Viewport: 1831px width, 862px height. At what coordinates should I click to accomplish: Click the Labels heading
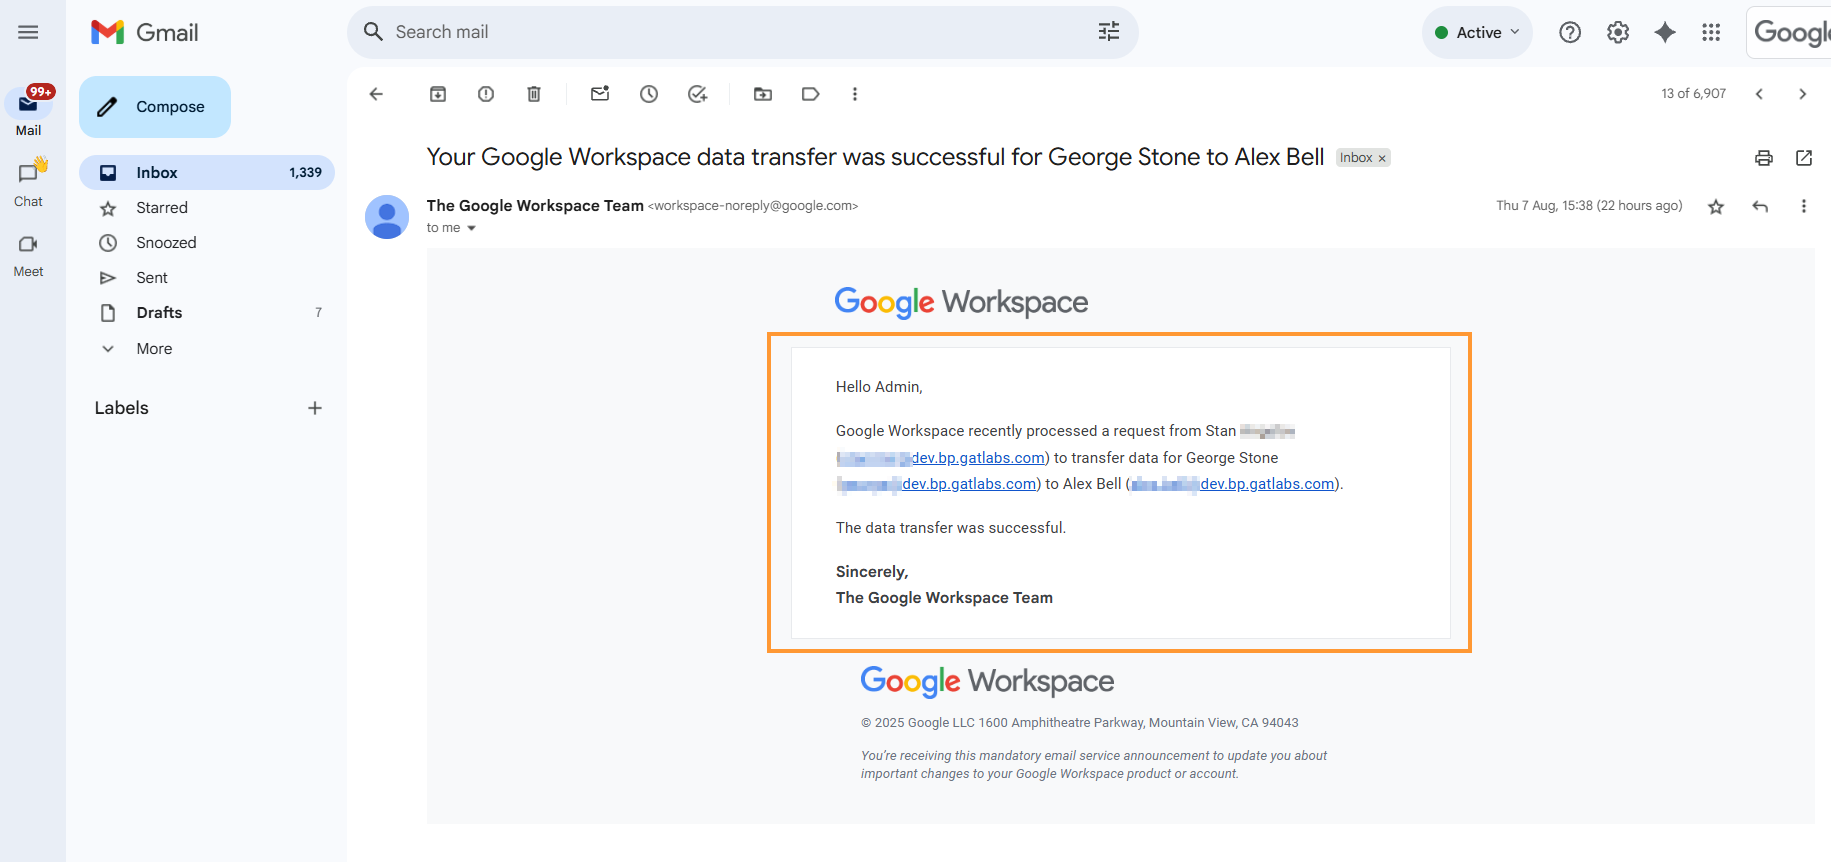(x=121, y=408)
